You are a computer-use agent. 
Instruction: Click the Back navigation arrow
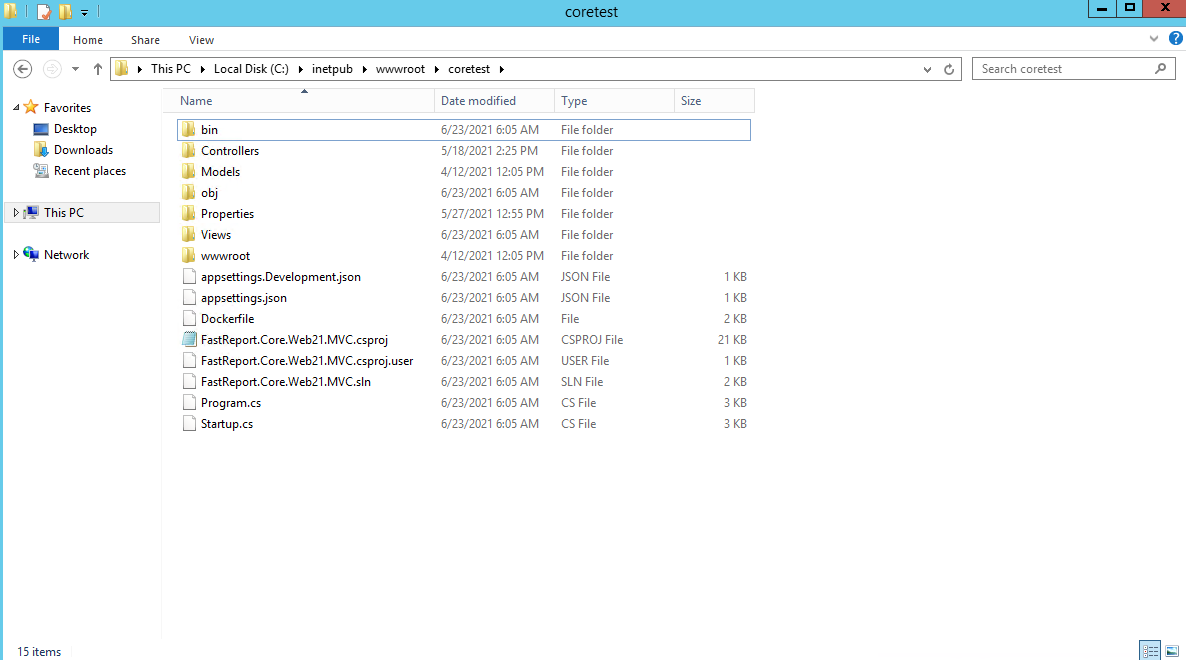pyautogui.click(x=23, y=69)
